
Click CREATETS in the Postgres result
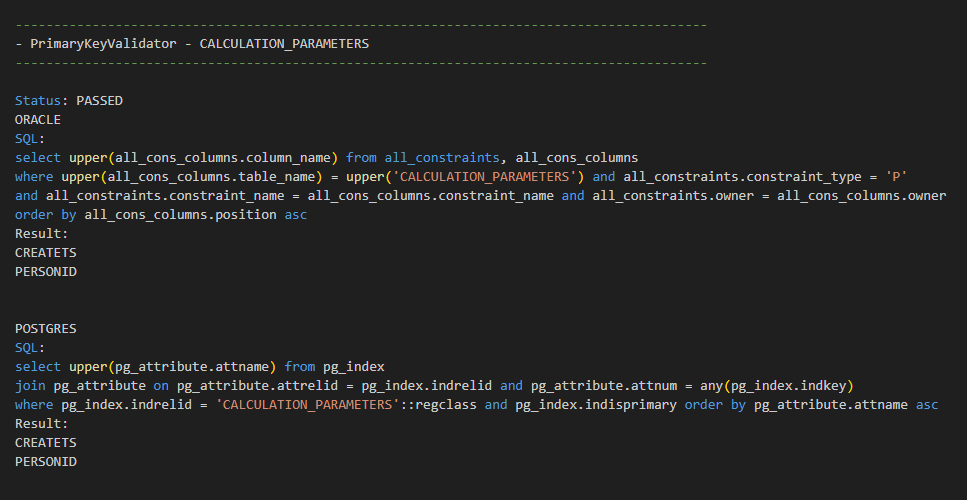45,443
